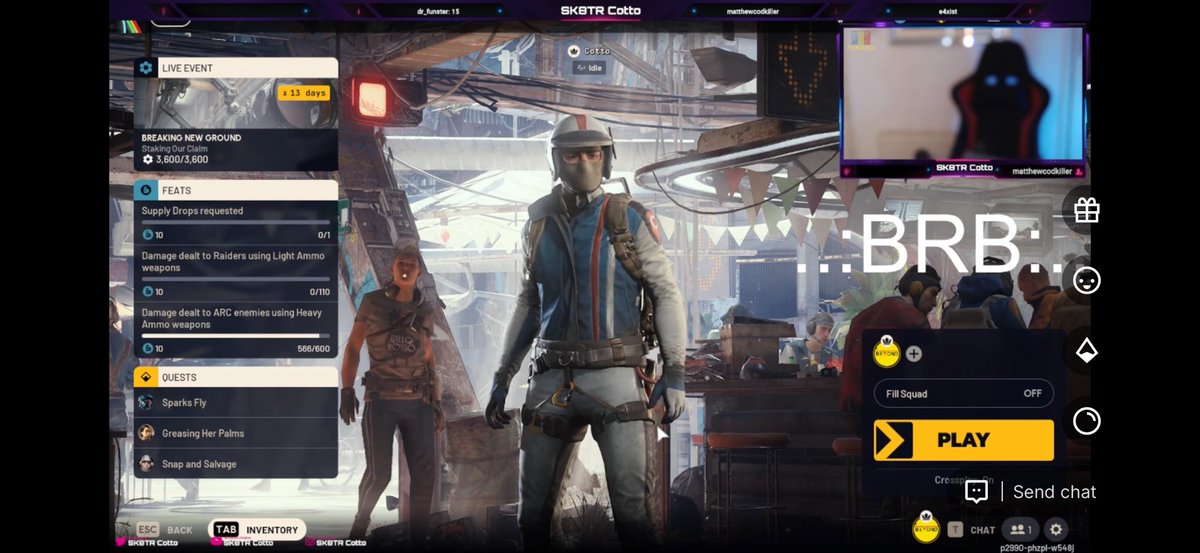1200x553 pixels.
Task: Click the Live Event gear icon
Action: [146, 68]
